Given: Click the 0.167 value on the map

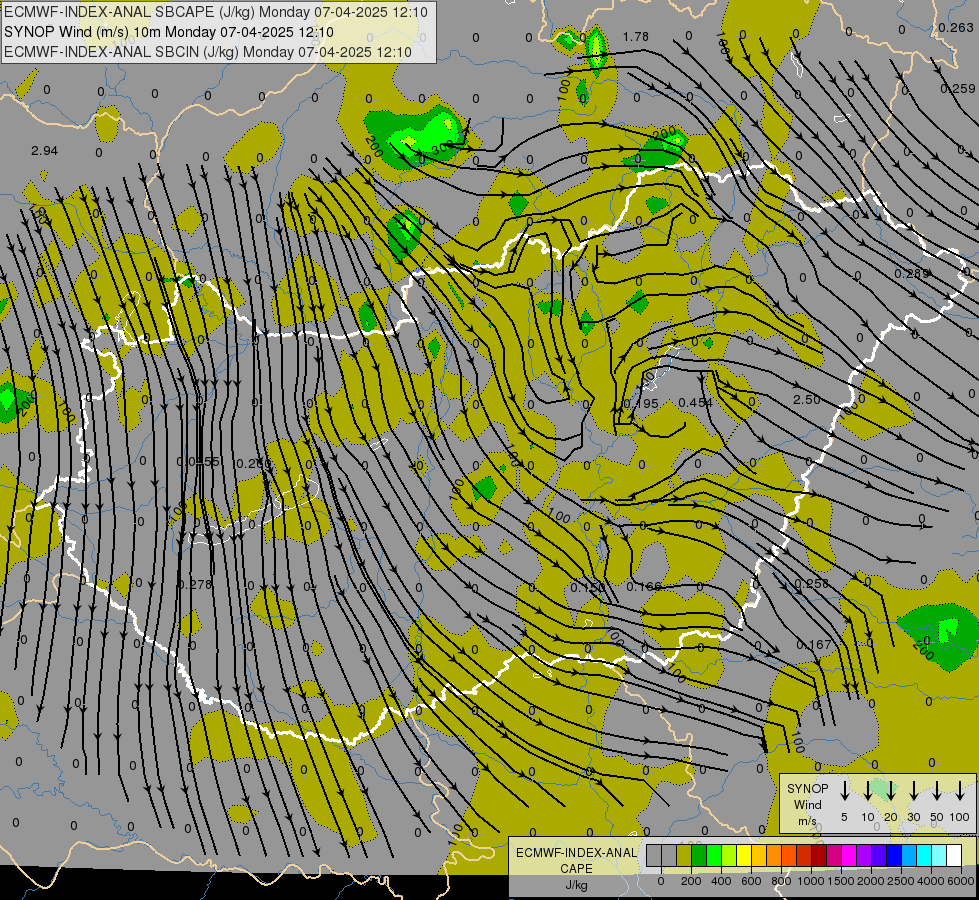Looking at the screenshot, I should click(x=814, y=645).
